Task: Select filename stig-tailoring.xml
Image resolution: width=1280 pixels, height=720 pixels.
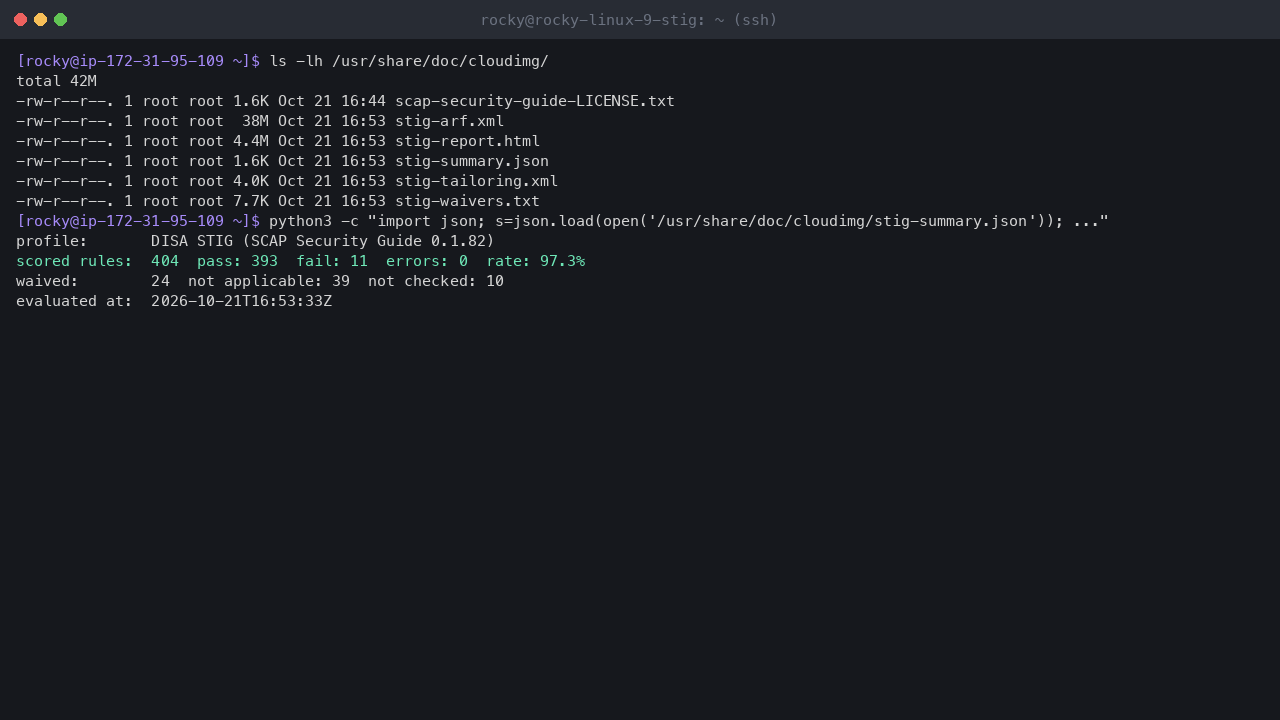Action: coord(476,181)
